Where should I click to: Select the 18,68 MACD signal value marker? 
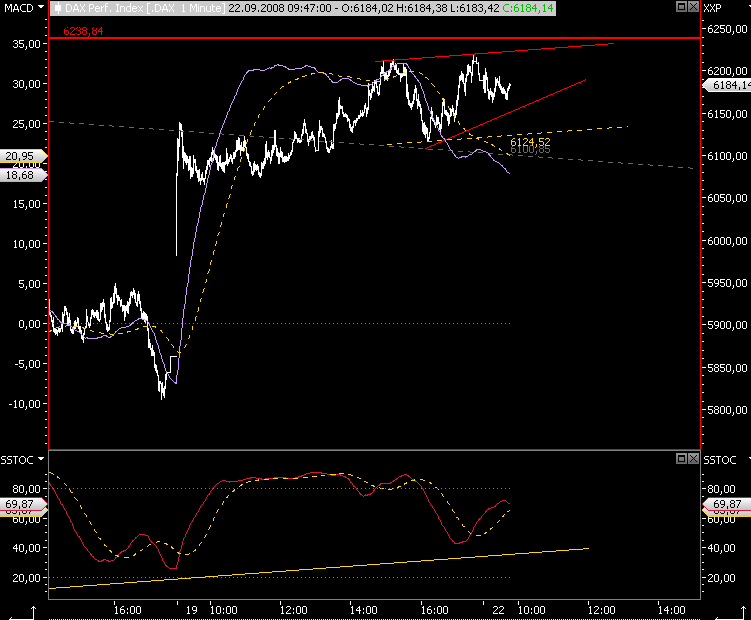23,175
